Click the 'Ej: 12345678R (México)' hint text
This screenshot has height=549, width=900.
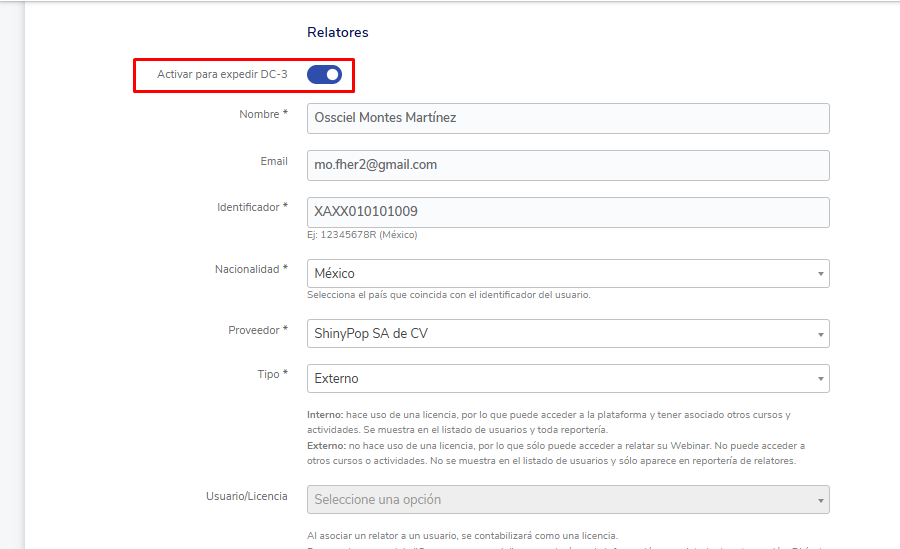point(362,235)
